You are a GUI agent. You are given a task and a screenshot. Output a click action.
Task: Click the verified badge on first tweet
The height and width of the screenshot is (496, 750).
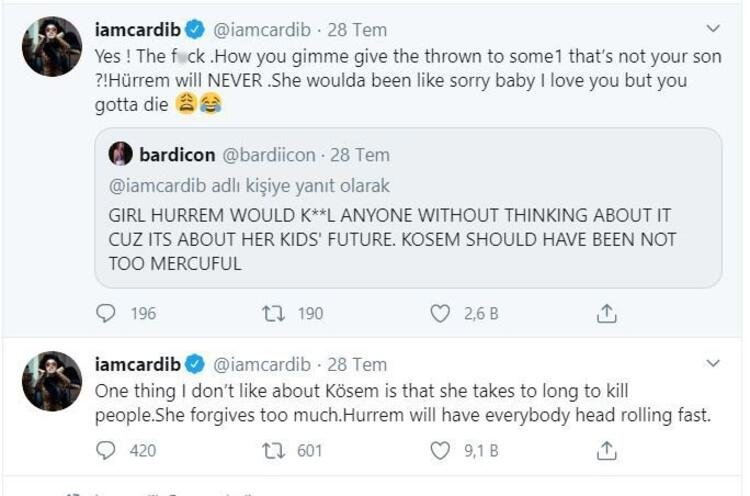(196, 30)
